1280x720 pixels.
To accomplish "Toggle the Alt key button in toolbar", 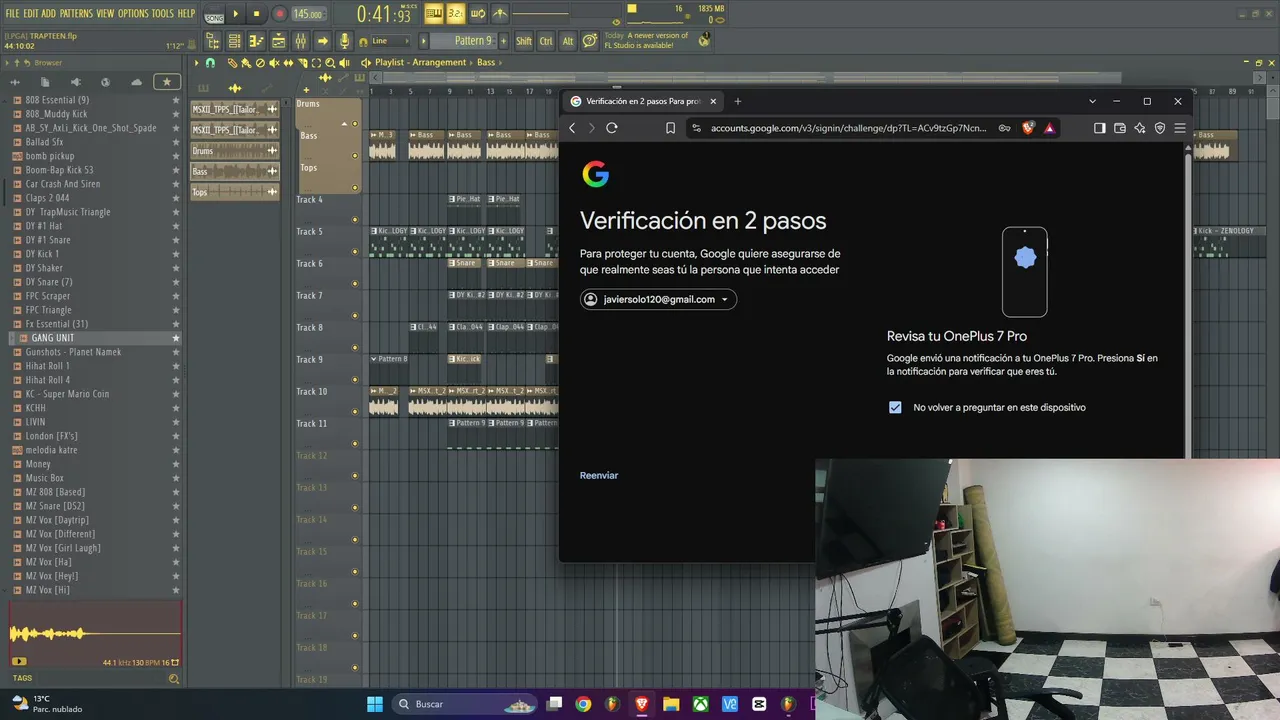I will [568, 41].
